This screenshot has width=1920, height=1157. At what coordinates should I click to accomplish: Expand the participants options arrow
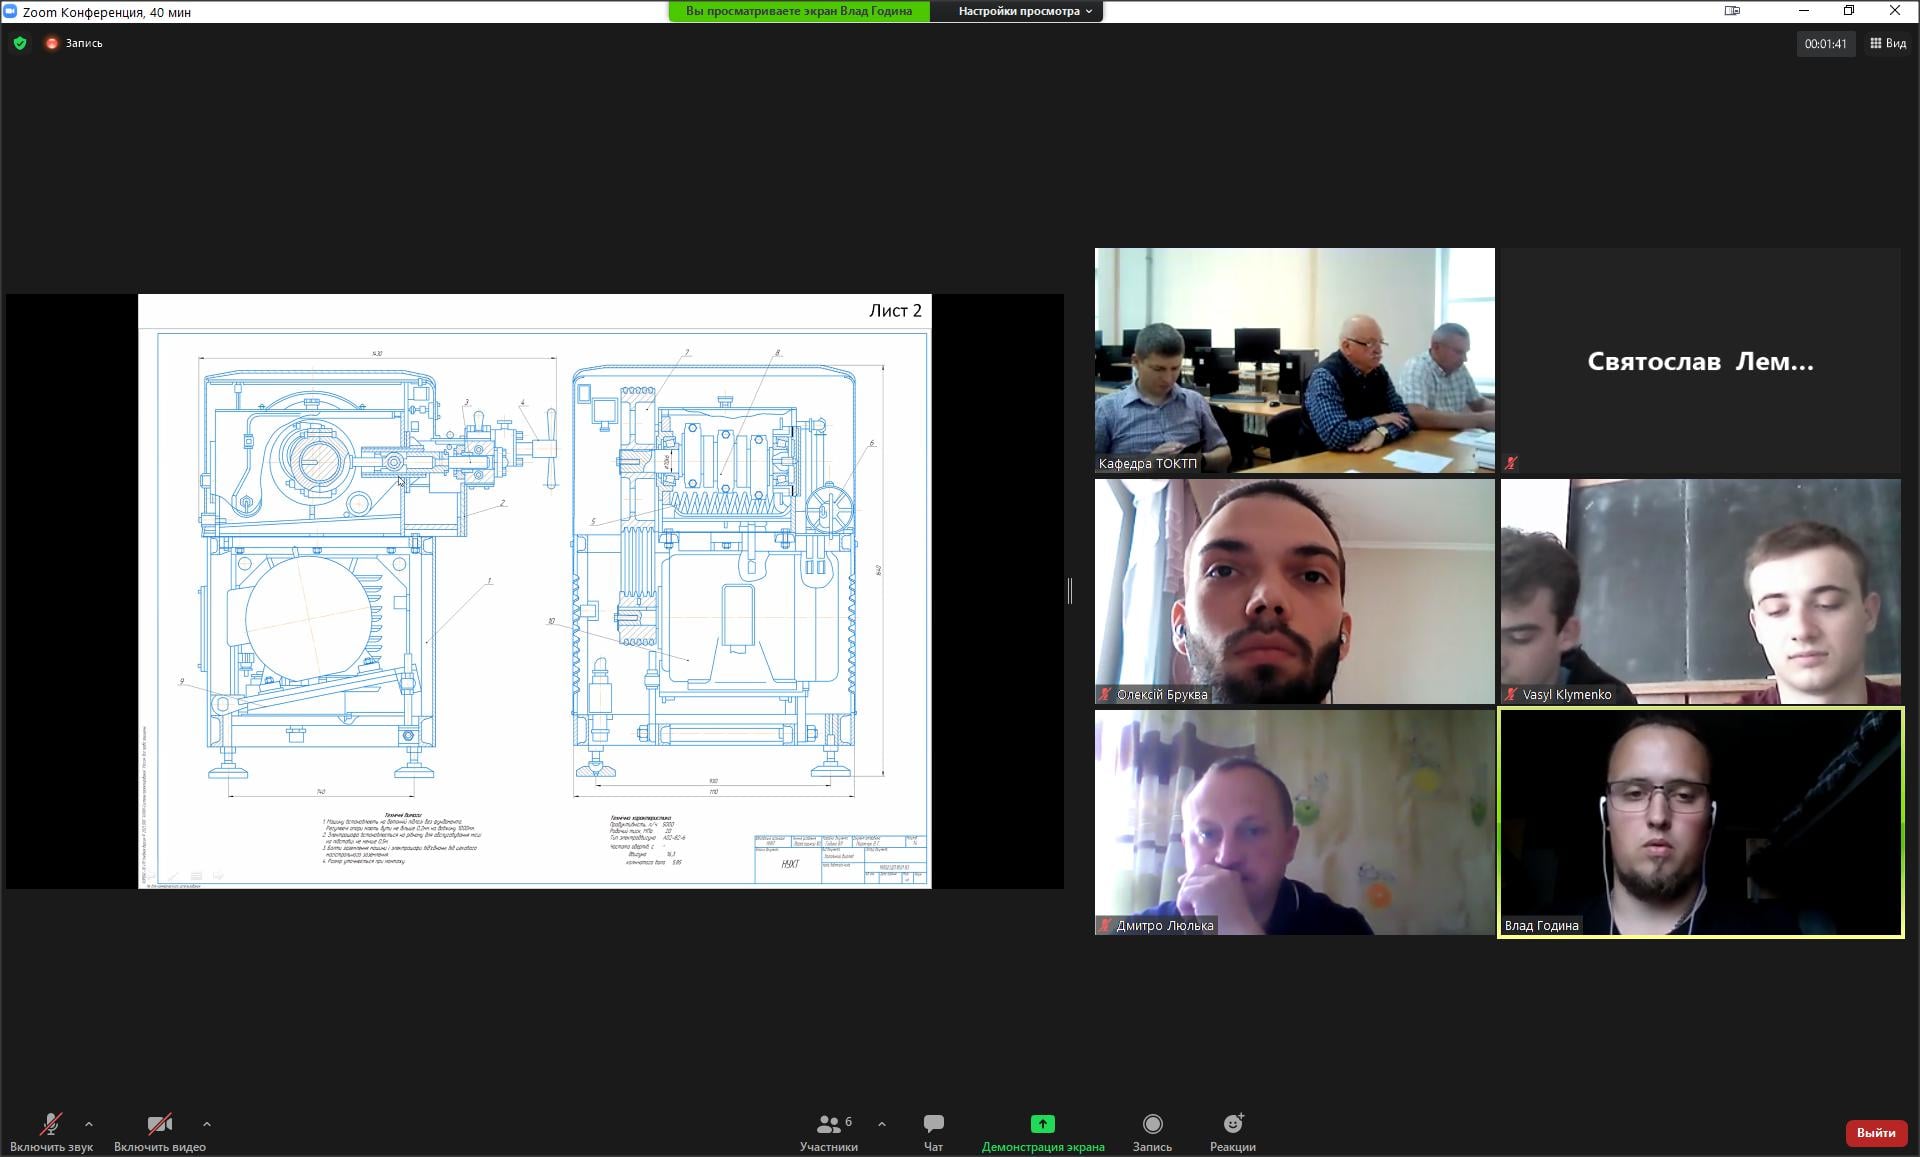[881, 1124]
